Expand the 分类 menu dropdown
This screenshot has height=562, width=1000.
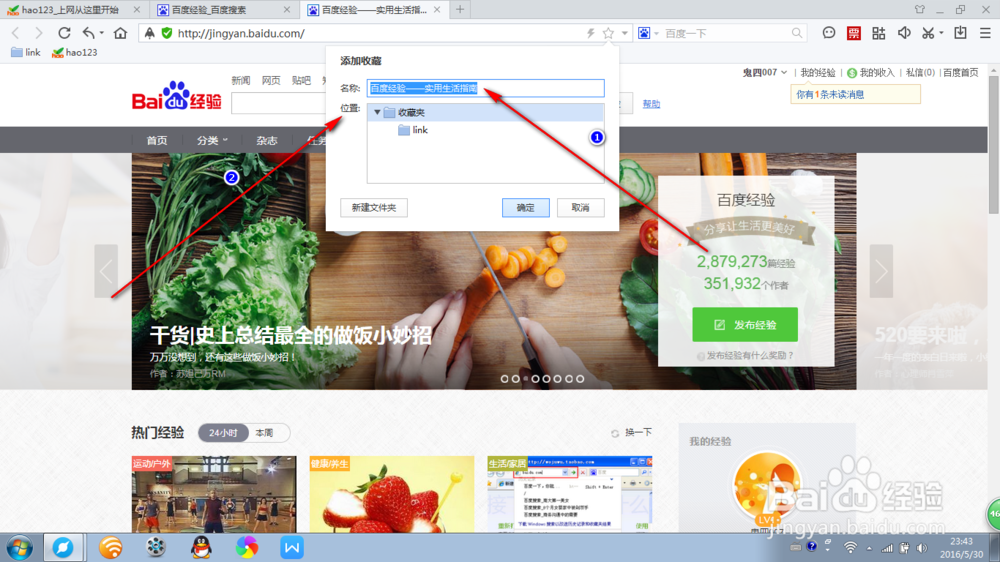pos(212,140)
